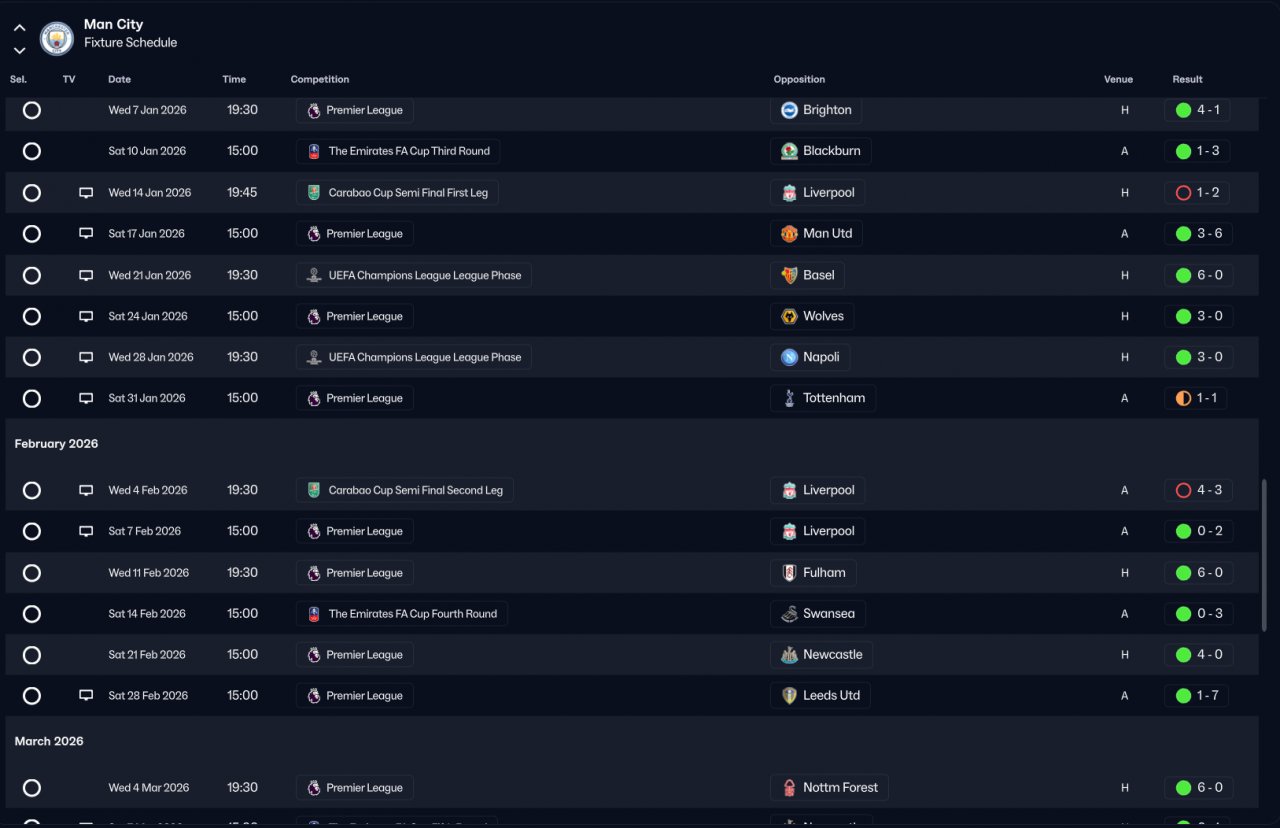Select the Wed 14 Jan Liverpool fixture radio button
Image resolution: width=1280 pixels, height=828 pixels.
(32, 193)
